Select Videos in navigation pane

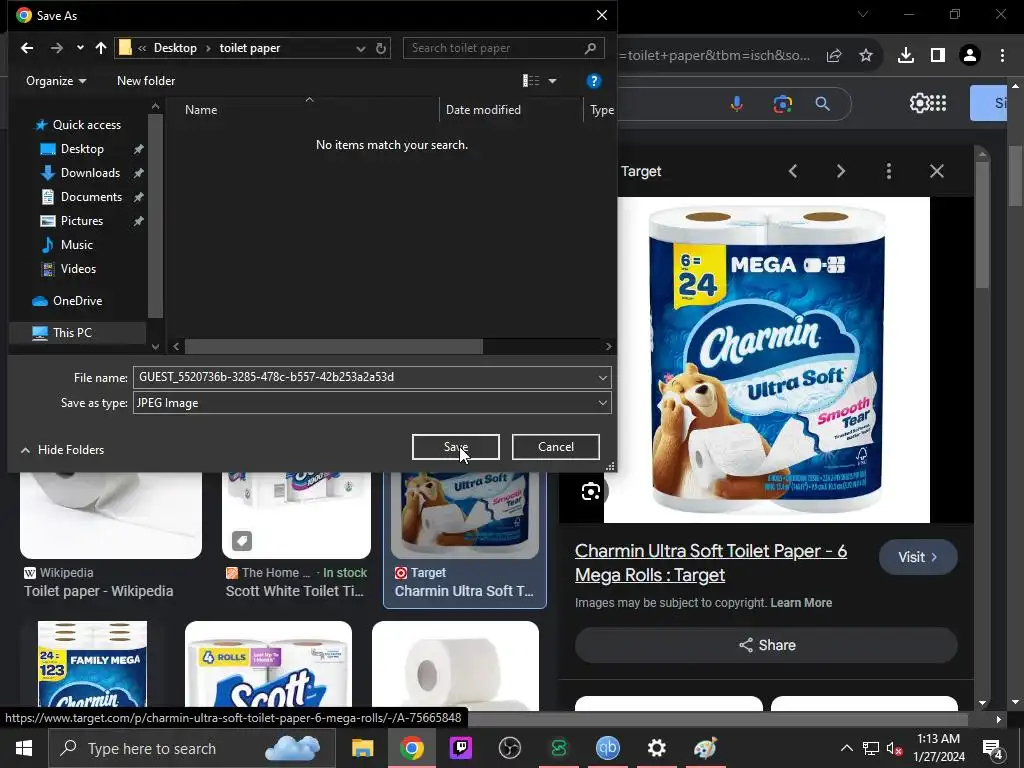(78, 269)
